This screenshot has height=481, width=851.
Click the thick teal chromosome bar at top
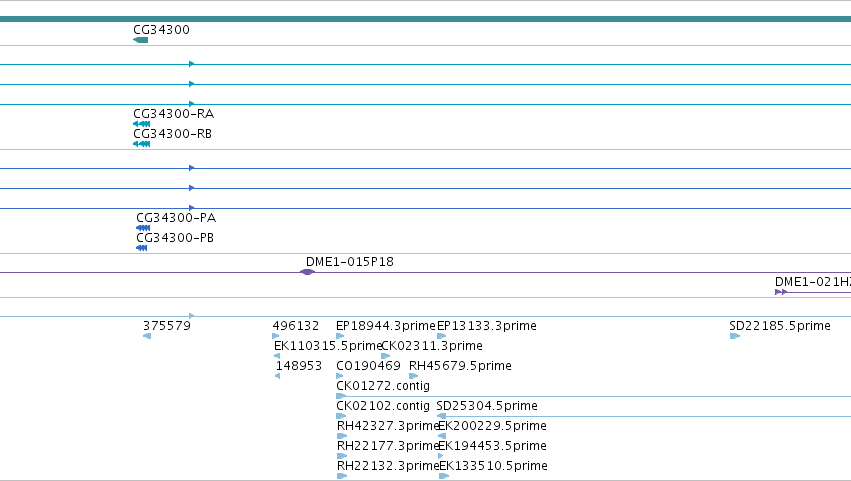(x=426, y=19)
